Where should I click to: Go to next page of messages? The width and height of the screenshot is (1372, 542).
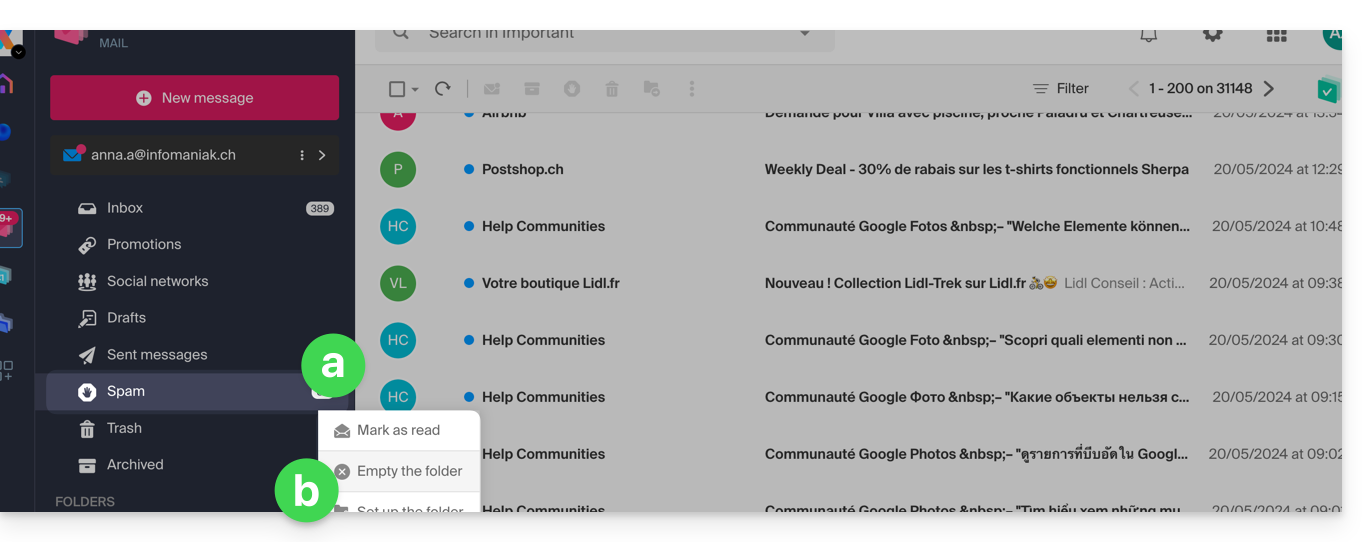(x=1268, y=89)
